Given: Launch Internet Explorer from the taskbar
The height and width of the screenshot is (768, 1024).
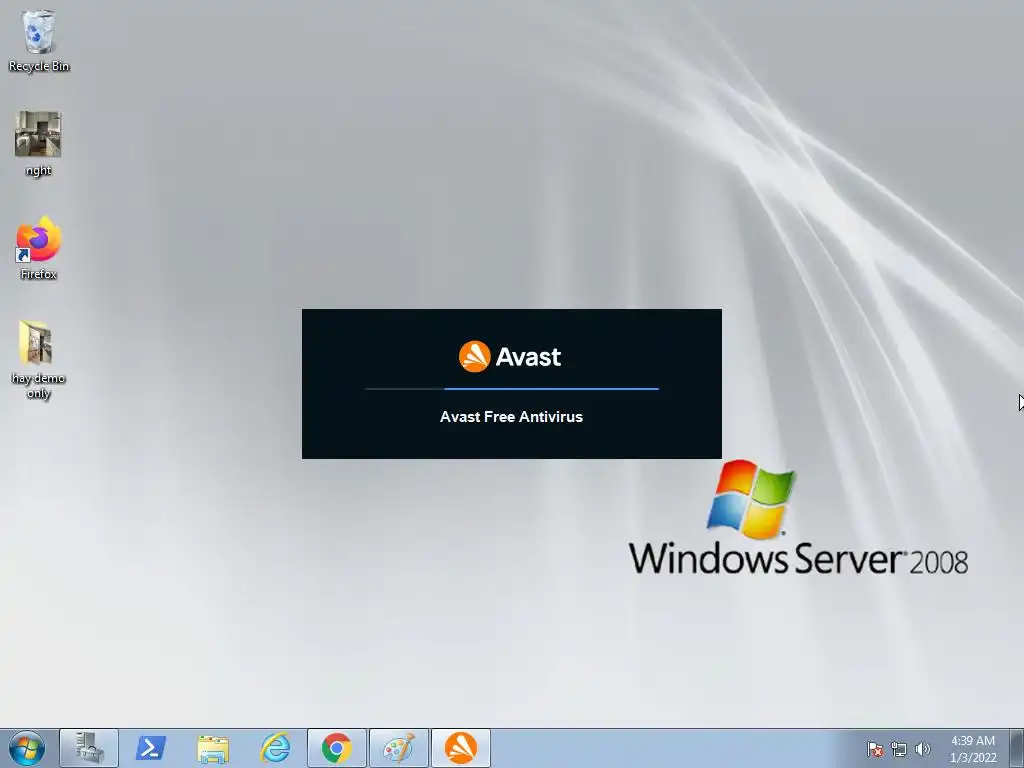Looking at the screenshot, I should coord(275,748).
